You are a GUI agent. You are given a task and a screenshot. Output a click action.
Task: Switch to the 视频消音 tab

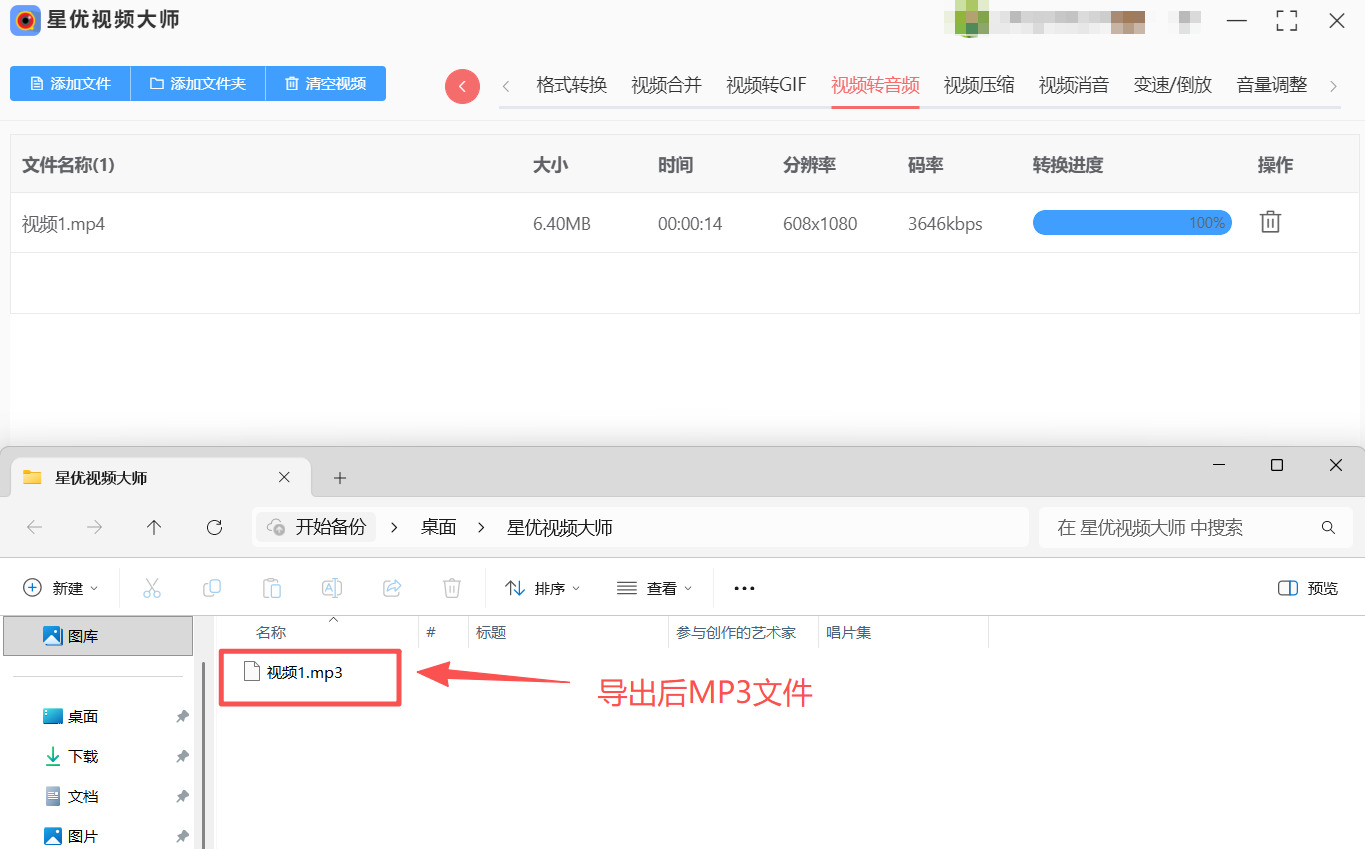[1074, 85]
